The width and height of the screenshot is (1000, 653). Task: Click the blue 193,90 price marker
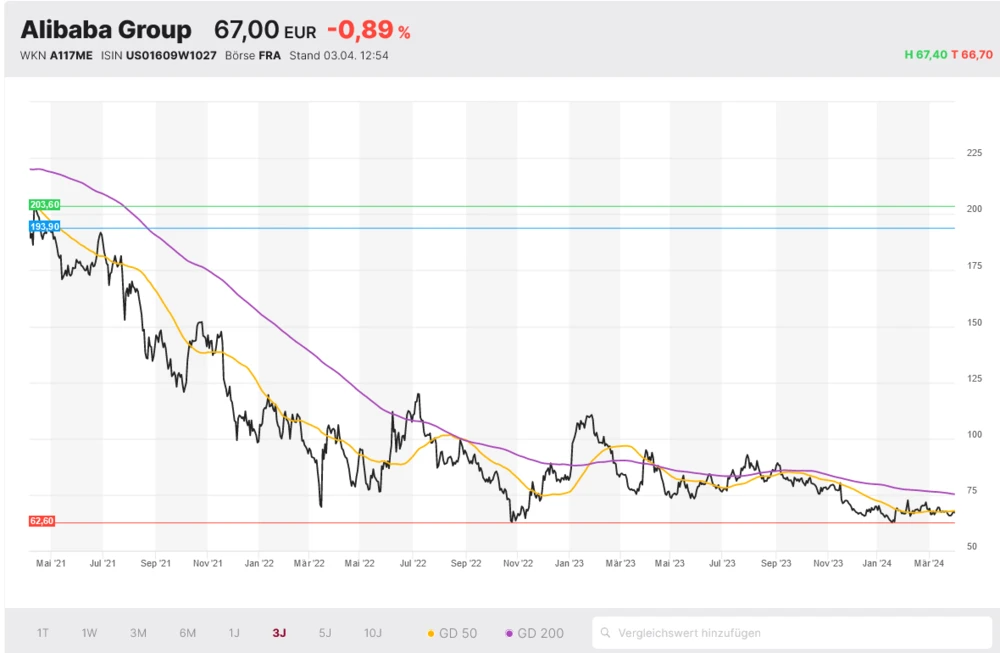point(45,227)
